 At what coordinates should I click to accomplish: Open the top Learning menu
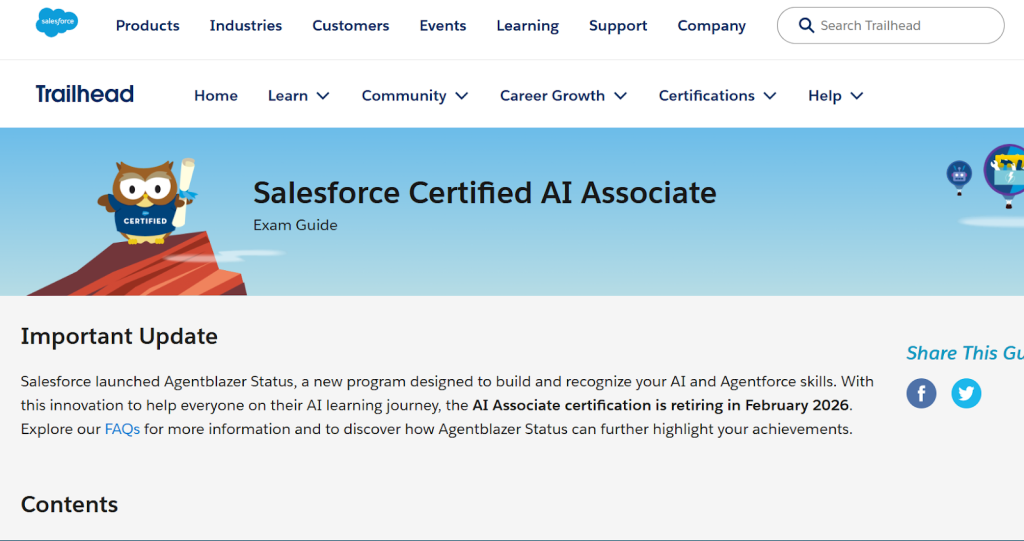click(528, 25)
